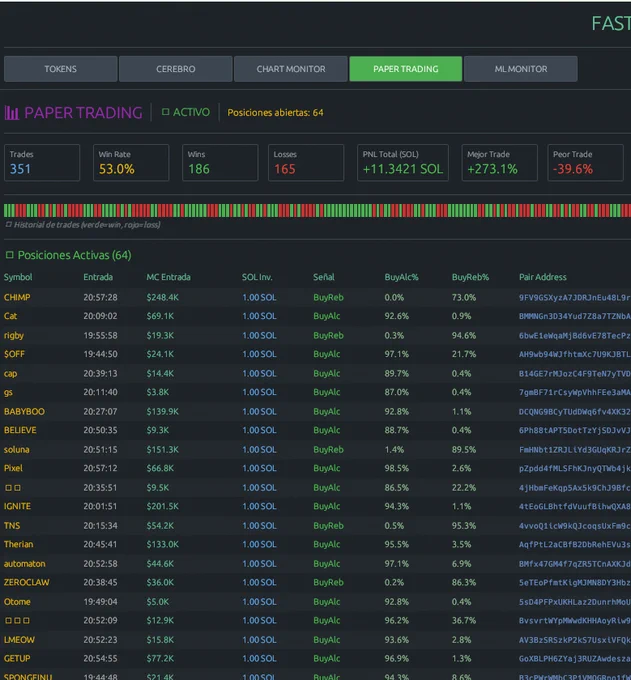The width and height of the screenshot is (631, 680).
Task: Click AH9wb94WJfhtmXc7U9KJBTL pair address
Action: [x=575, y=354]
